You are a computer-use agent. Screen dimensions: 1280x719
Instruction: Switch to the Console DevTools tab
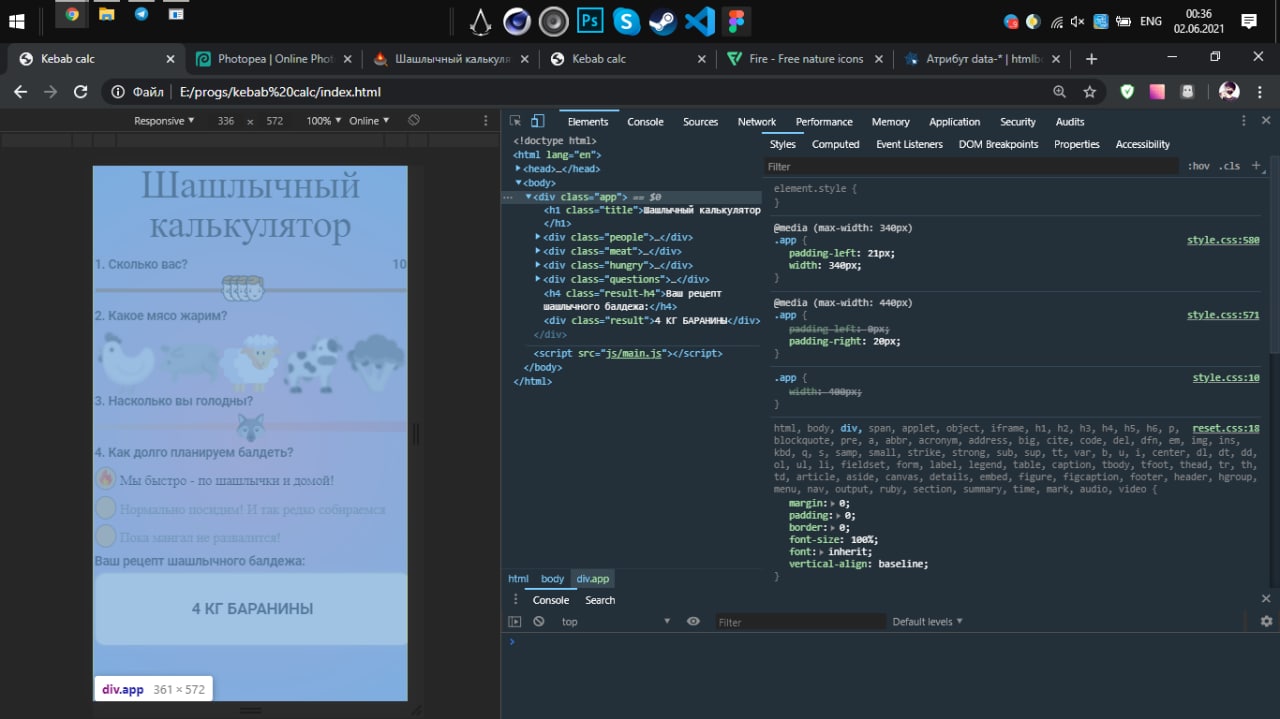tap(645, 122)
